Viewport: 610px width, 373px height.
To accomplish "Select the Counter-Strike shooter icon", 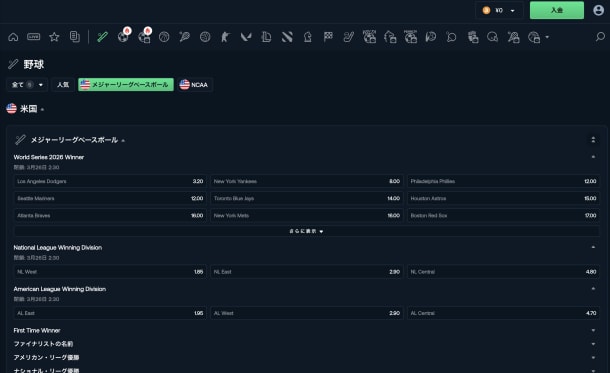I will pos(225,37).
